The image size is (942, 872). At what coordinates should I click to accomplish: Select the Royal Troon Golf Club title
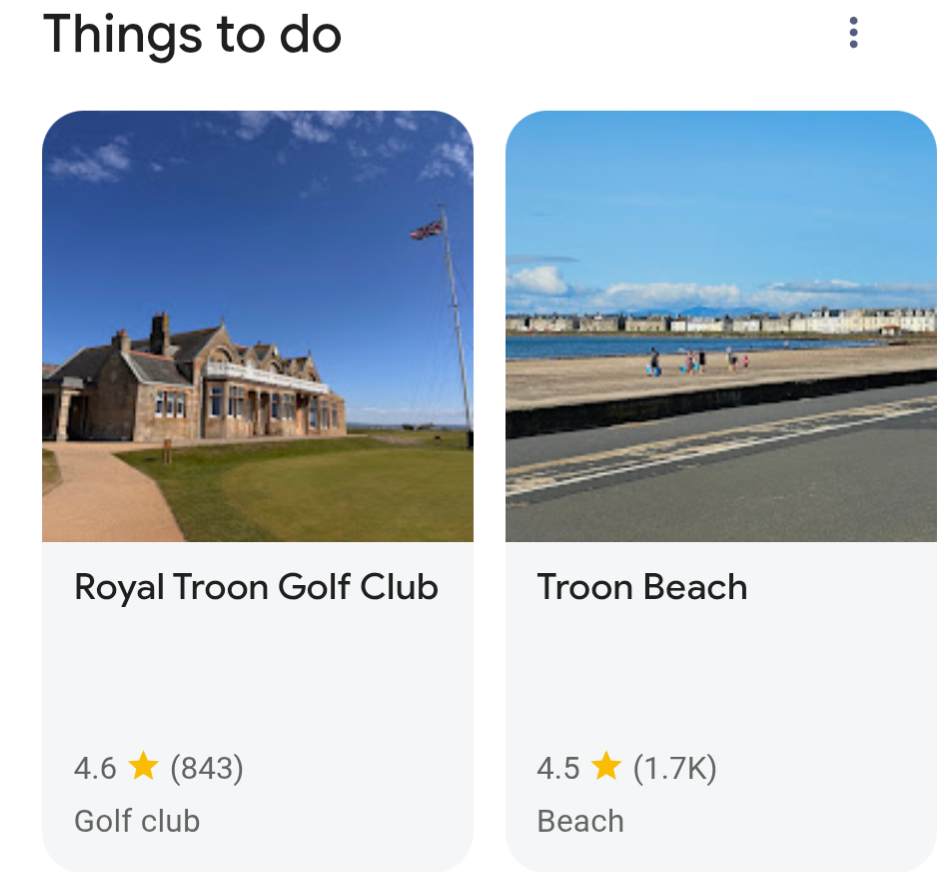coord(256,587)
